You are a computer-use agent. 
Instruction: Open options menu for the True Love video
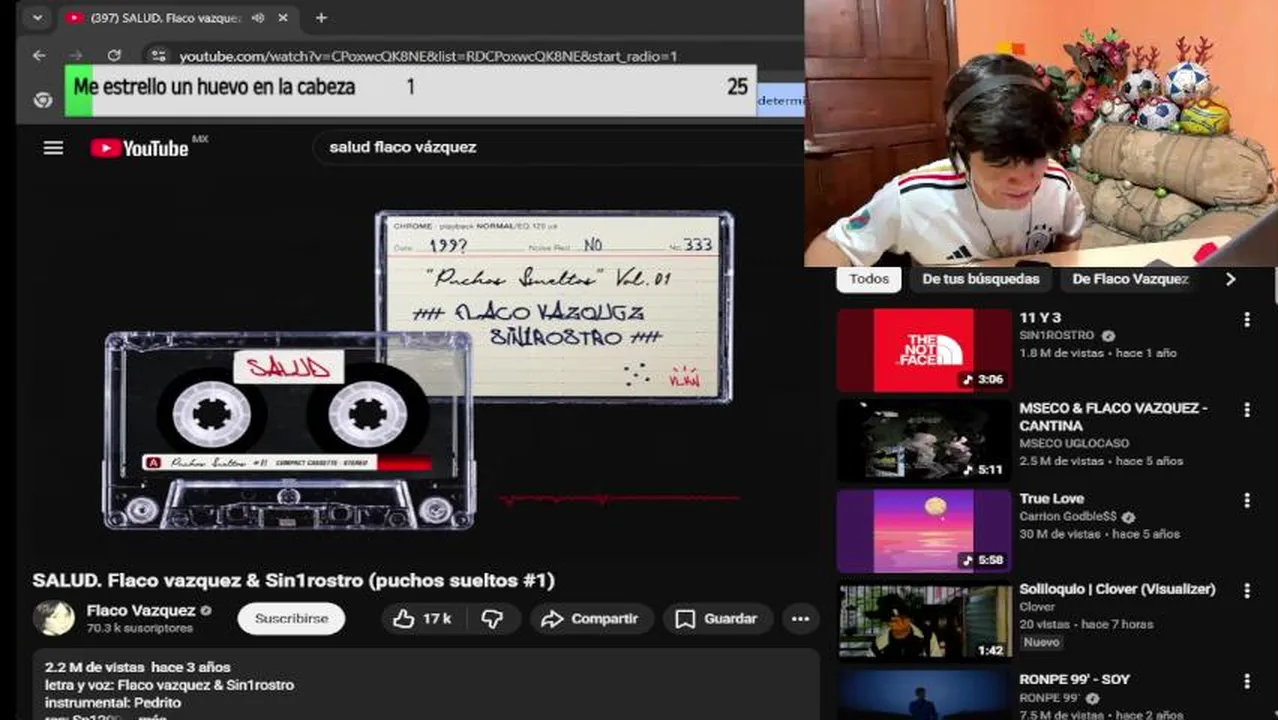[1246, 500]
